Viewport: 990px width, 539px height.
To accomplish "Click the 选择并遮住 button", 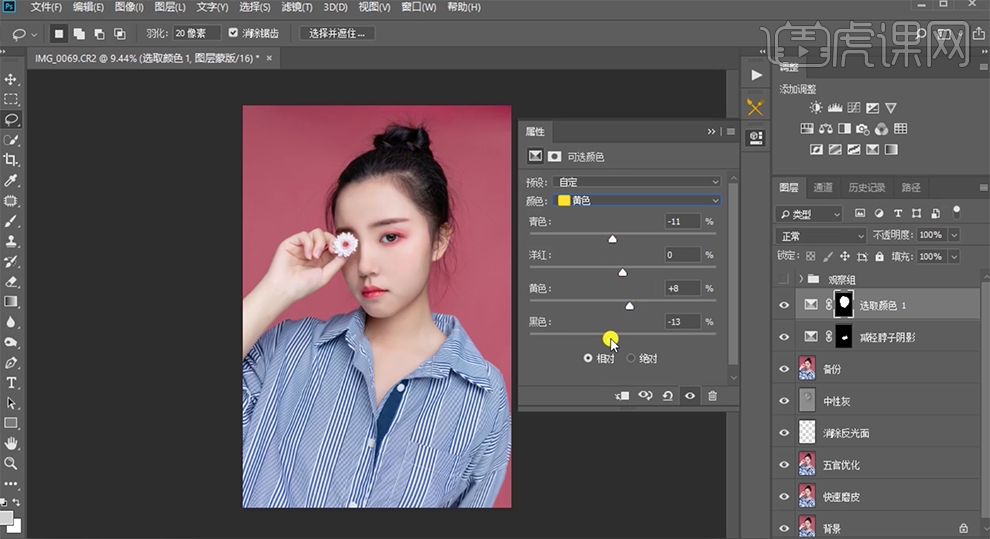I will pos(337,33).
